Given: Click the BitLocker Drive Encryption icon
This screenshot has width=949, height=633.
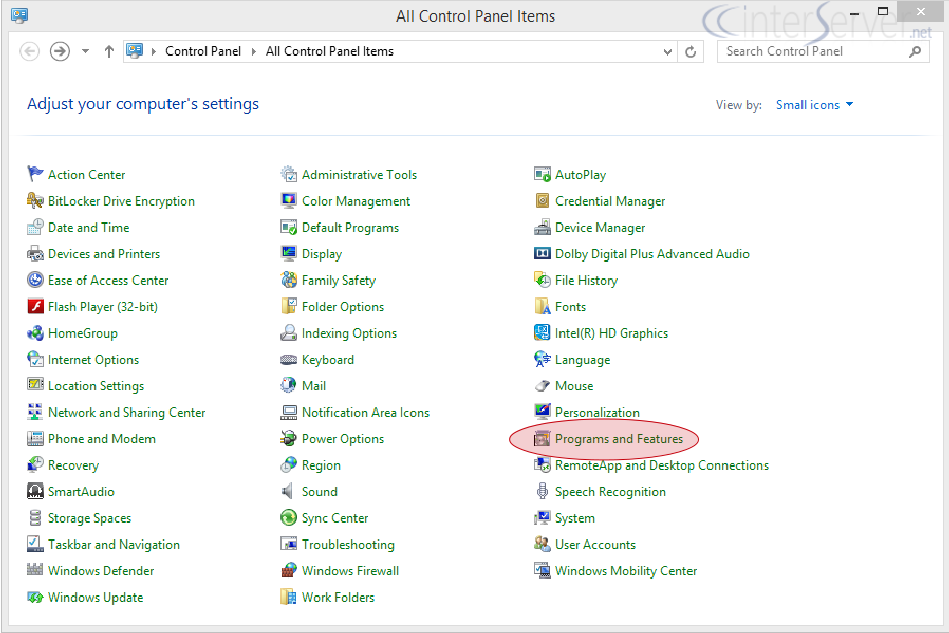Looking at the screenshot, I should click(x=35, y=200).
